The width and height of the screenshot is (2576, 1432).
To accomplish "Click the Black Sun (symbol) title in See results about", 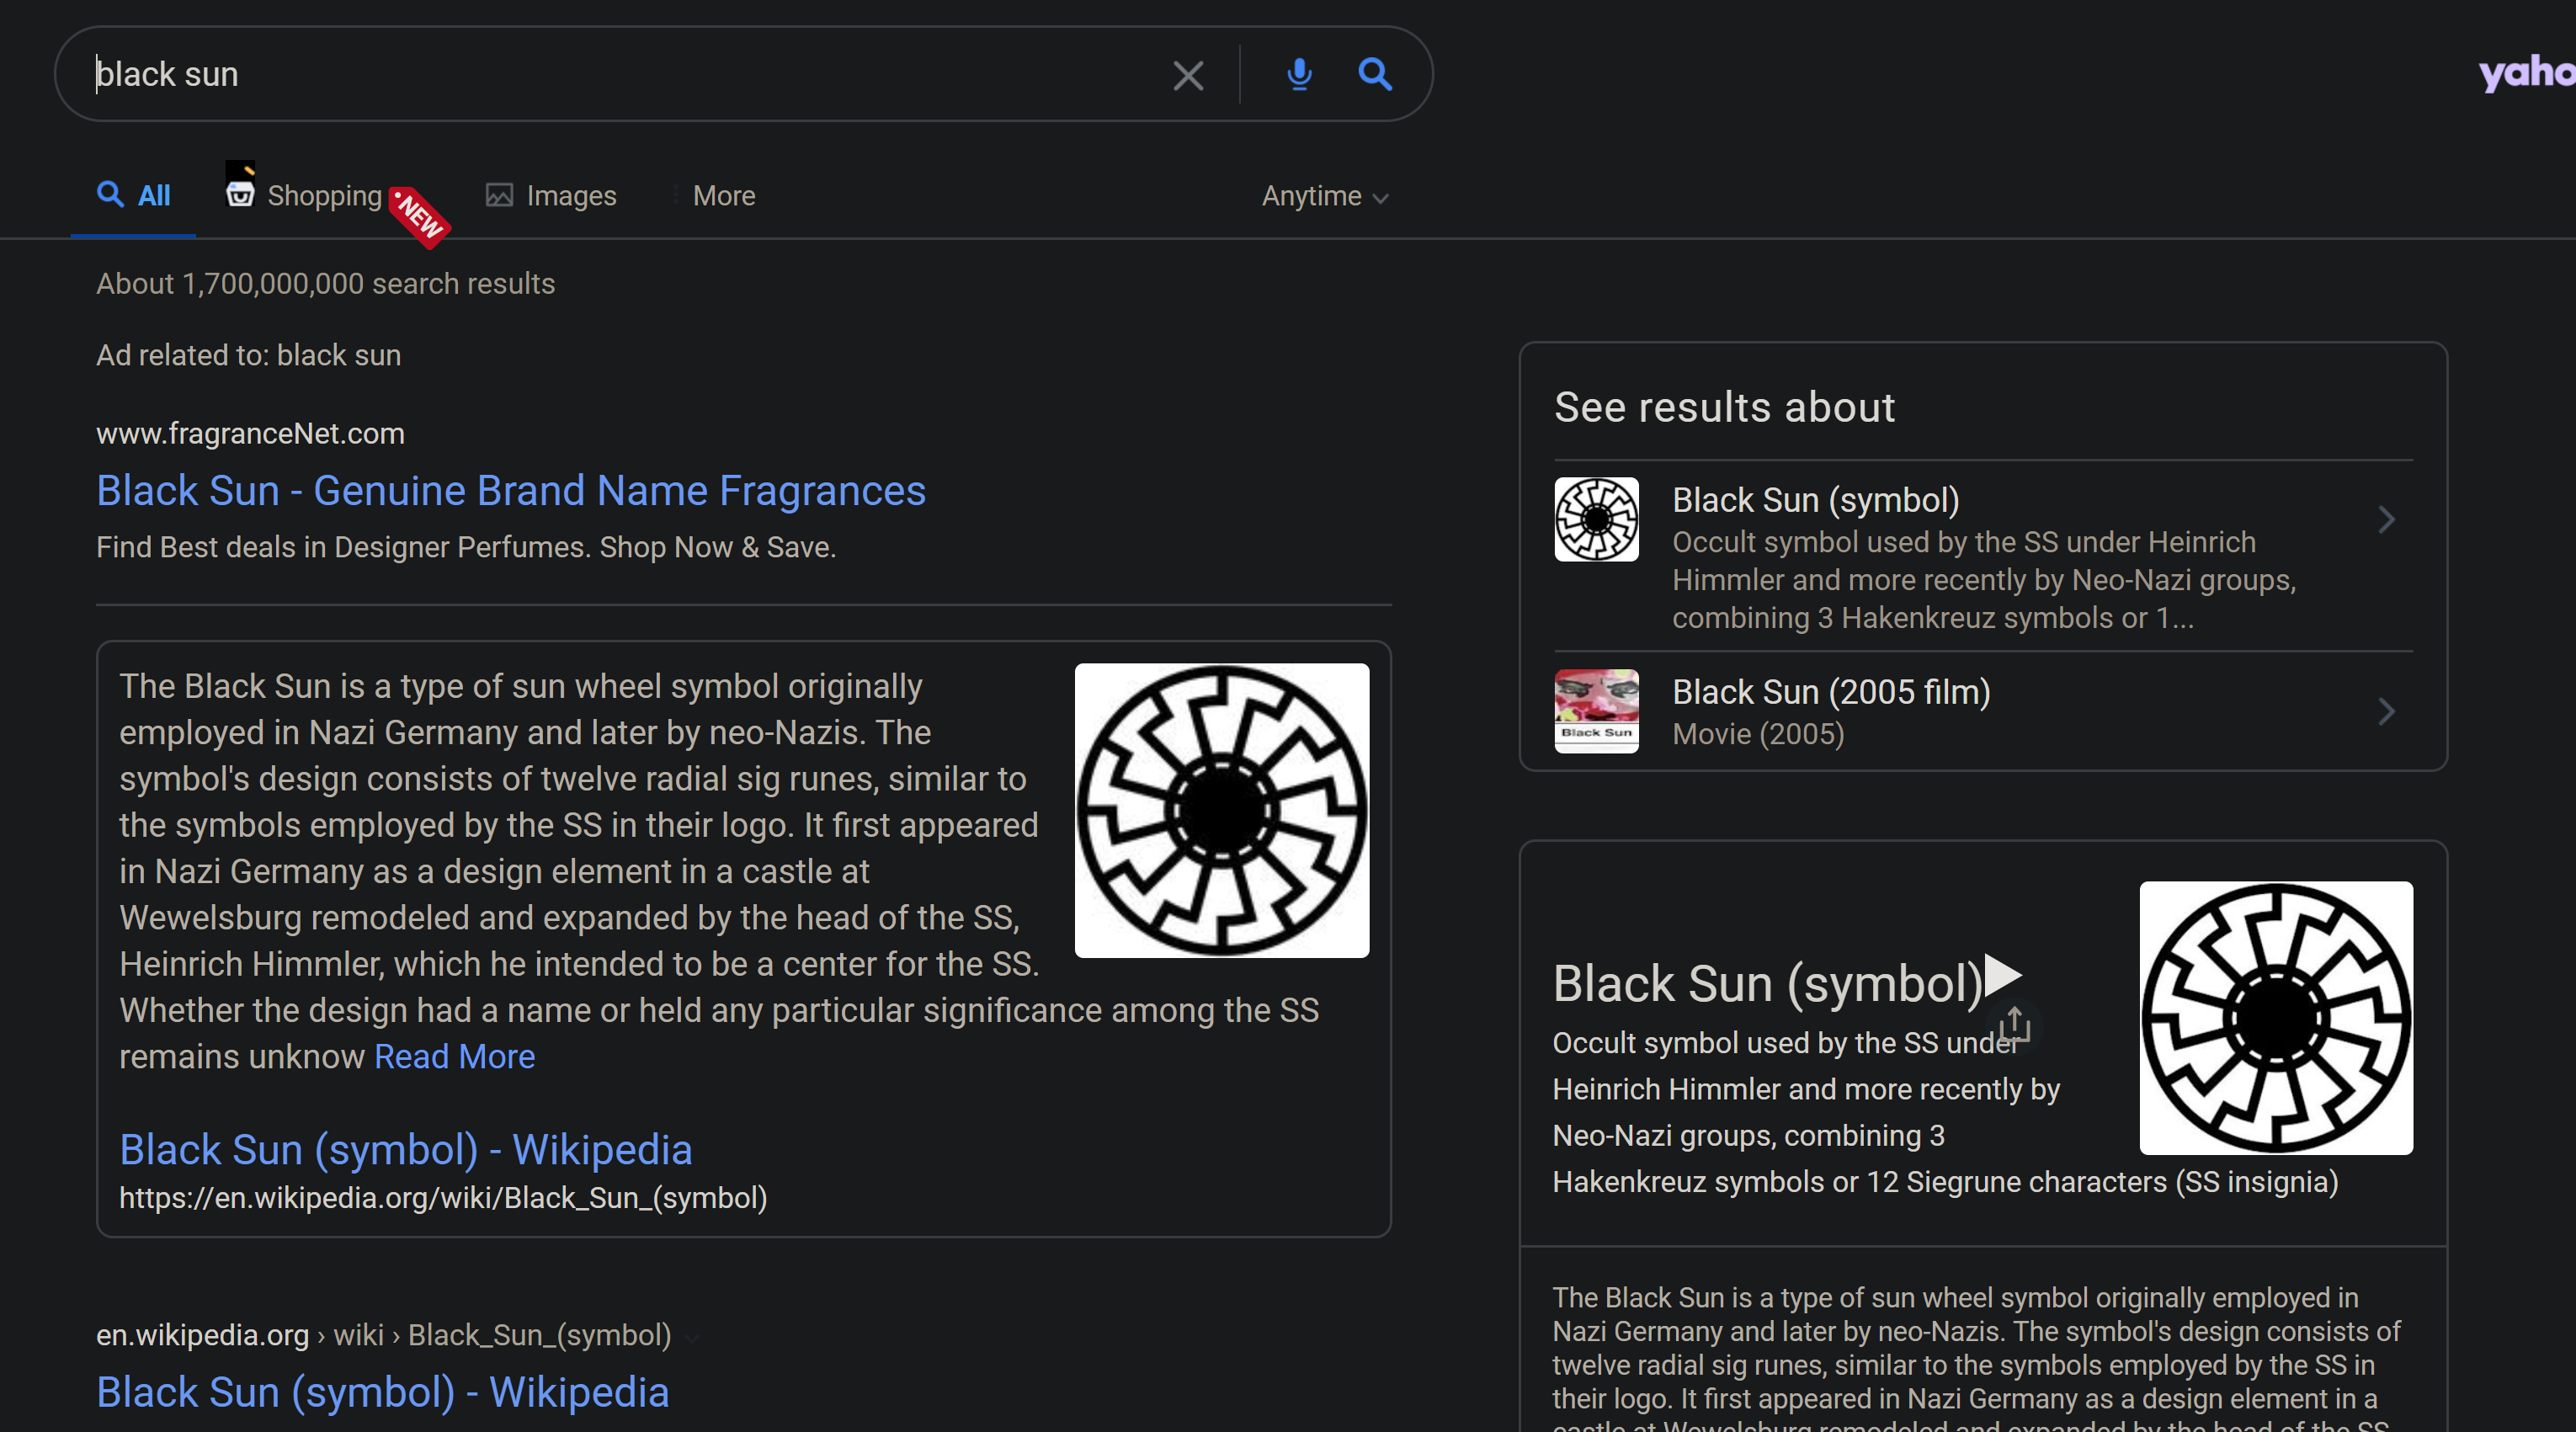I will [1816, 499].
